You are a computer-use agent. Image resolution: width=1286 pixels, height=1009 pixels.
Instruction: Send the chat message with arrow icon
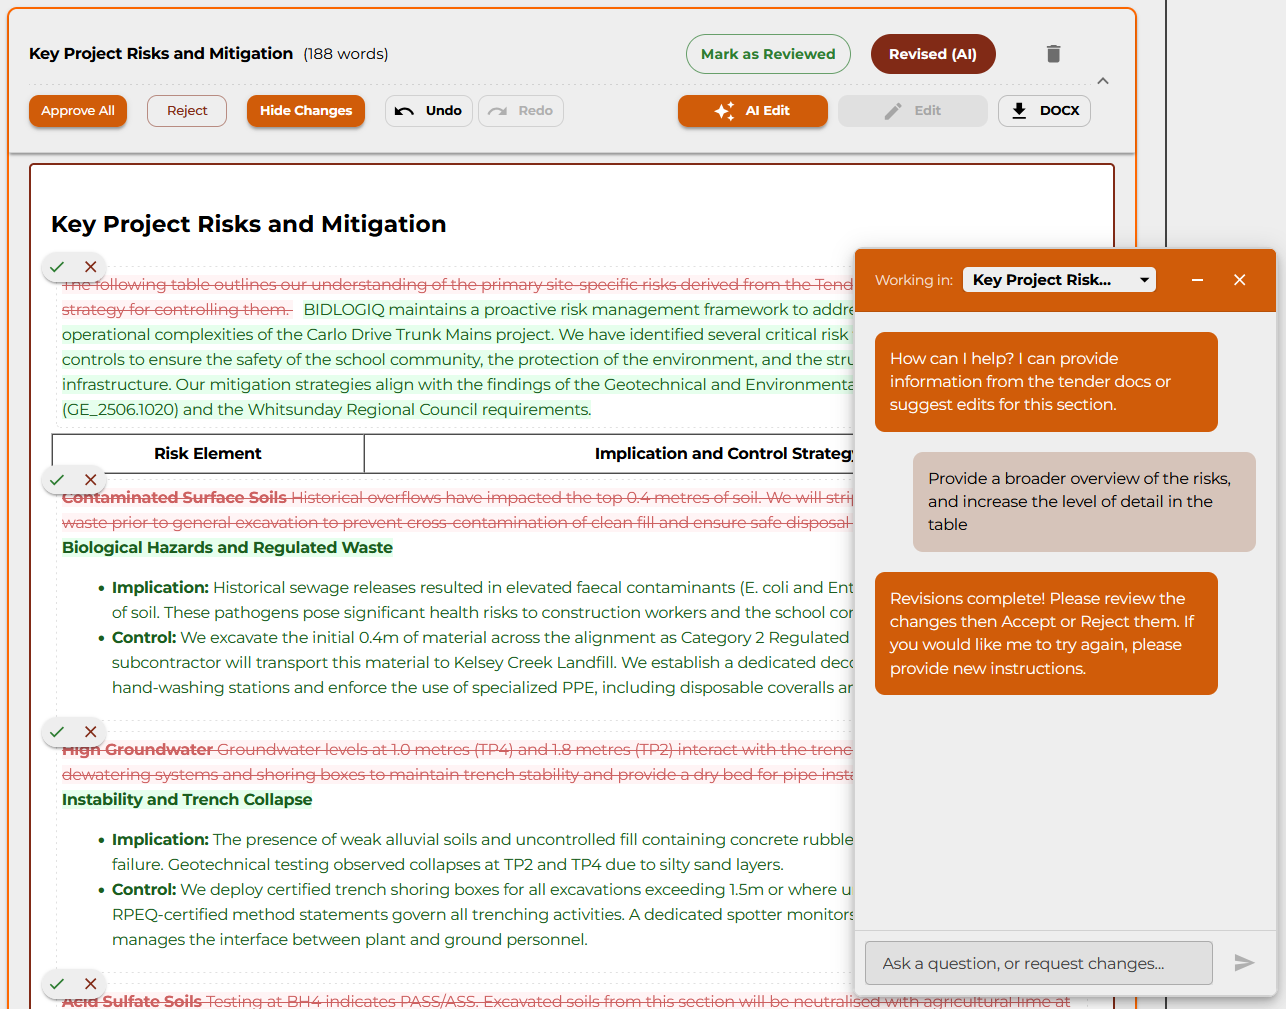tap(1244, 963)
